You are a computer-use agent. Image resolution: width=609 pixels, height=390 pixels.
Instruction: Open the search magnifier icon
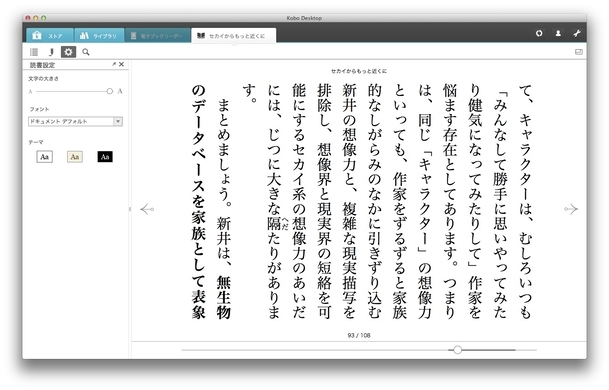coord(86,52)
